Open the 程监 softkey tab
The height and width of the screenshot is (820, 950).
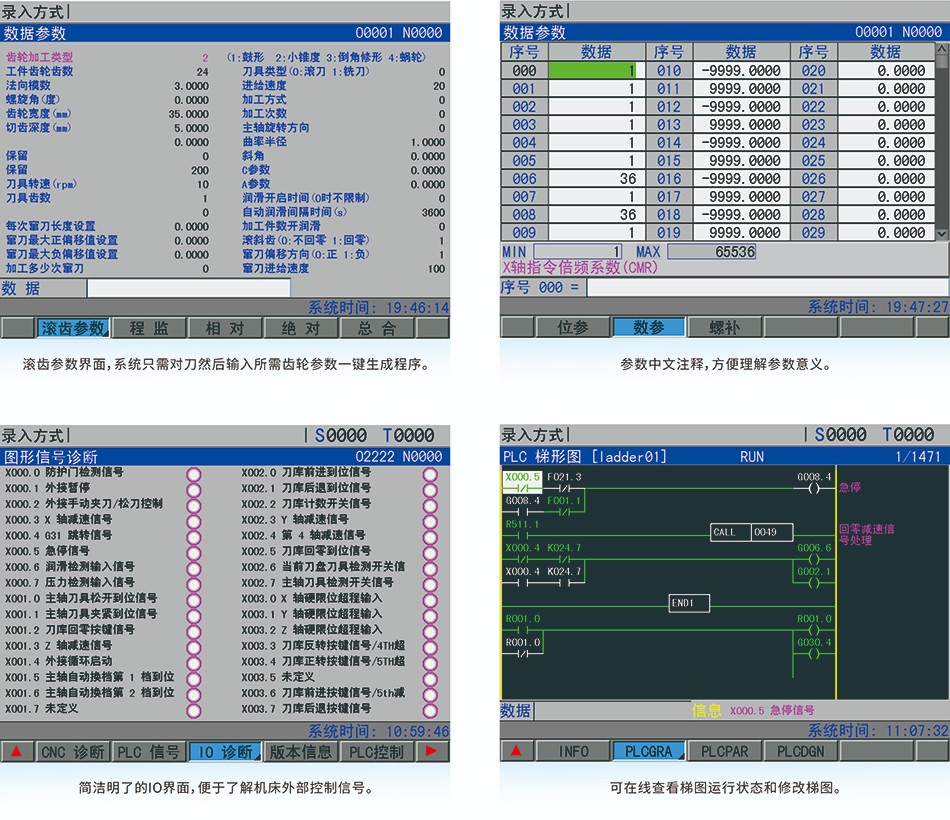click(x=148, y=328)
